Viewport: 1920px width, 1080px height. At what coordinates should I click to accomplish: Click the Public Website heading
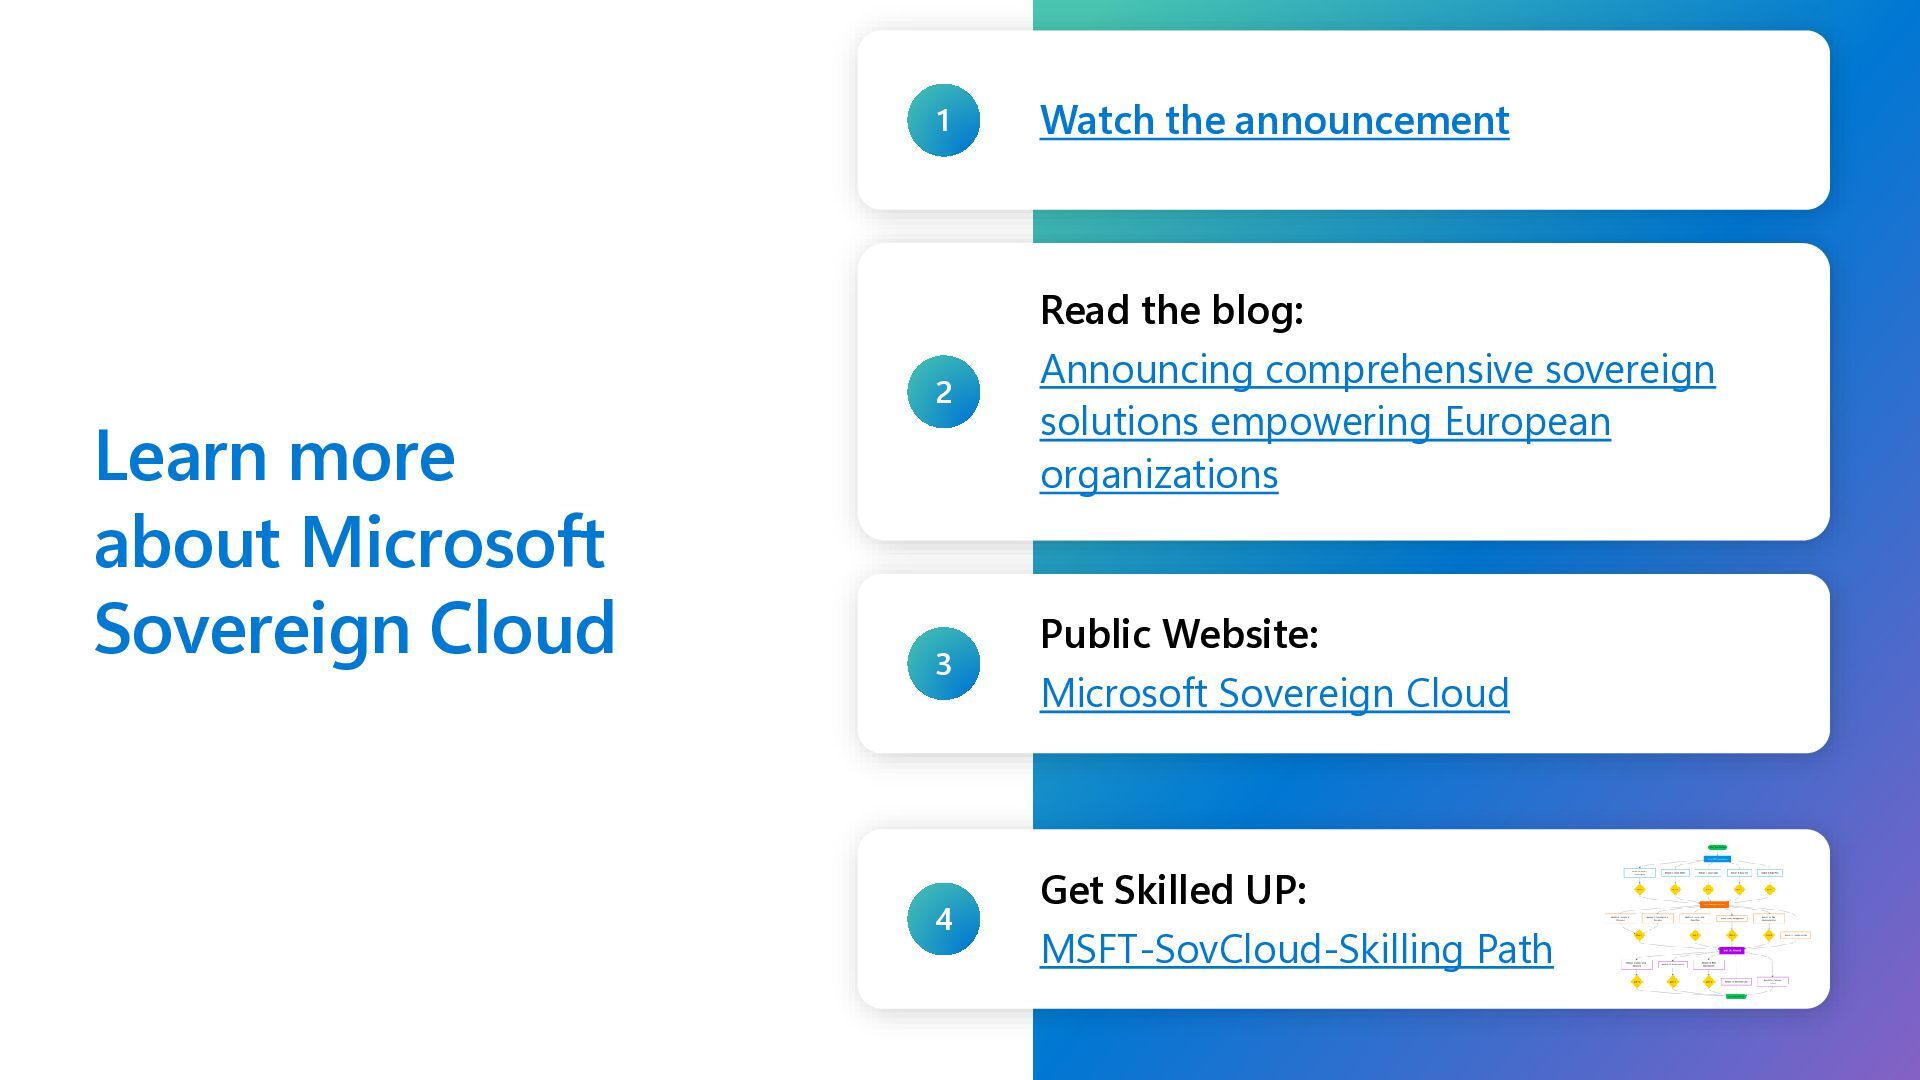[1179, 634]
